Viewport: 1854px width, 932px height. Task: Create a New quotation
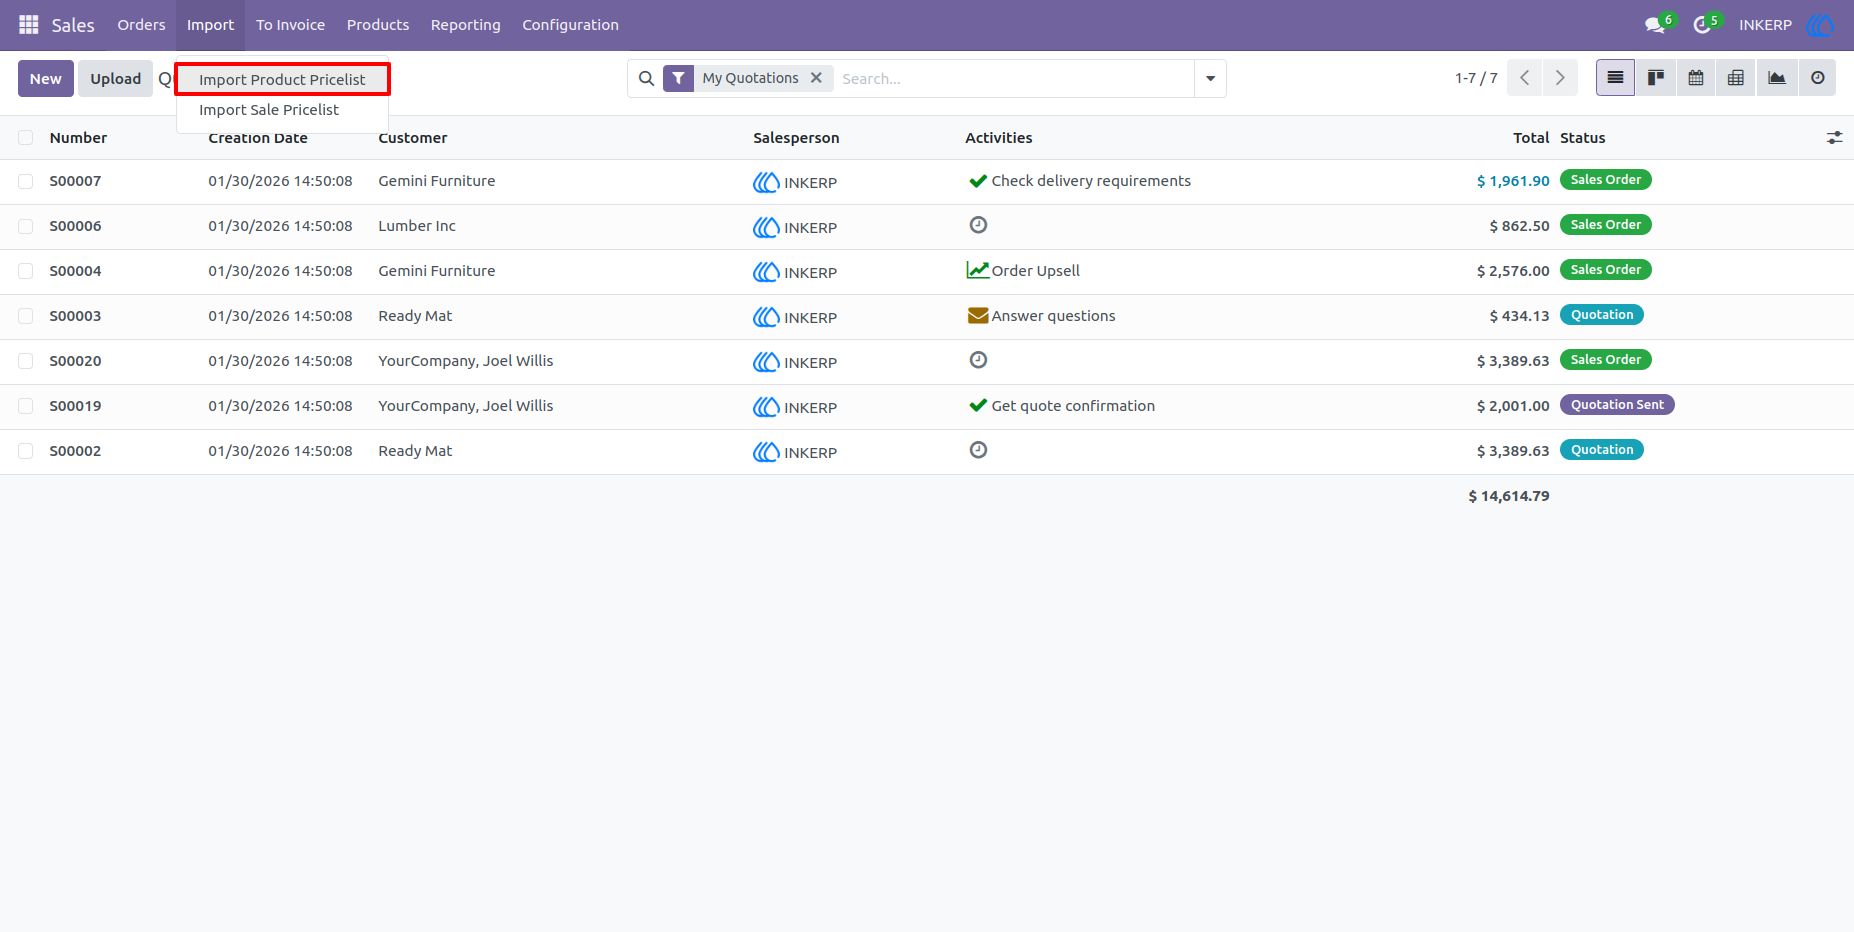46,79
